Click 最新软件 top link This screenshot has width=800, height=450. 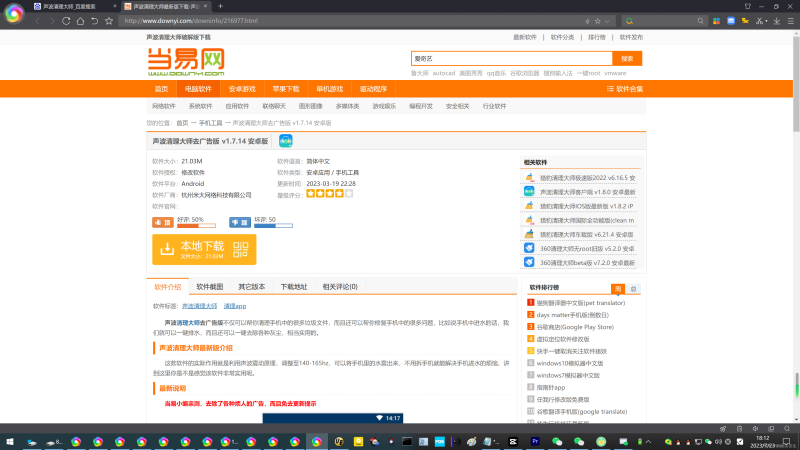pos(525,37)
